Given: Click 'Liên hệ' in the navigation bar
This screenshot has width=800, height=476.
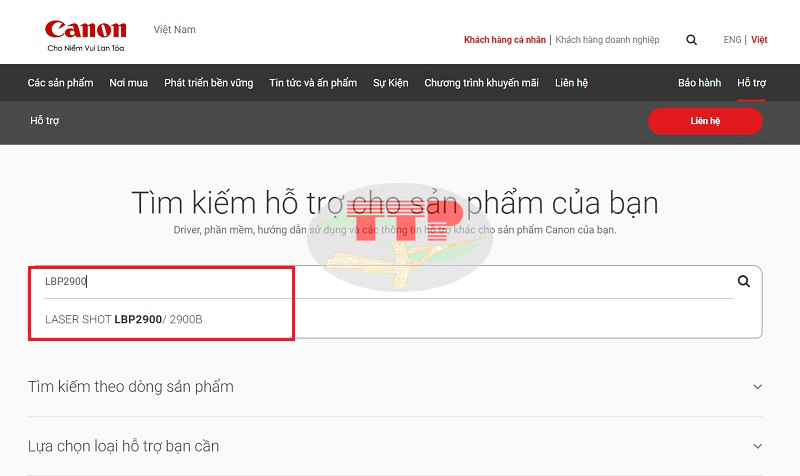Looking at the screenshot, I should point(571,83).
